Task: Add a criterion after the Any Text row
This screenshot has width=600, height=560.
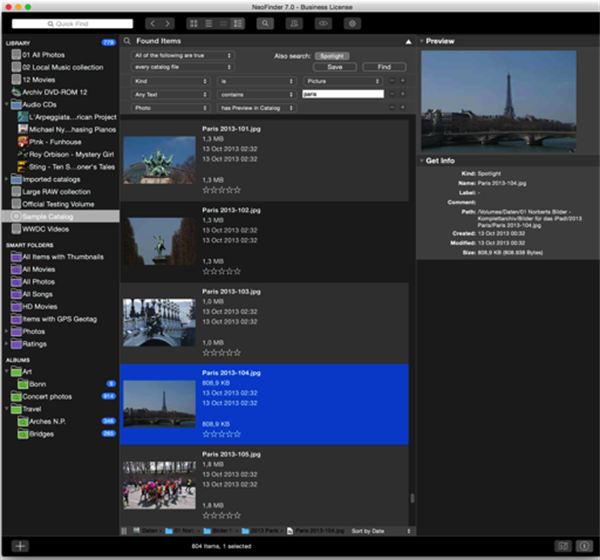Action: [x=403, y=94]
